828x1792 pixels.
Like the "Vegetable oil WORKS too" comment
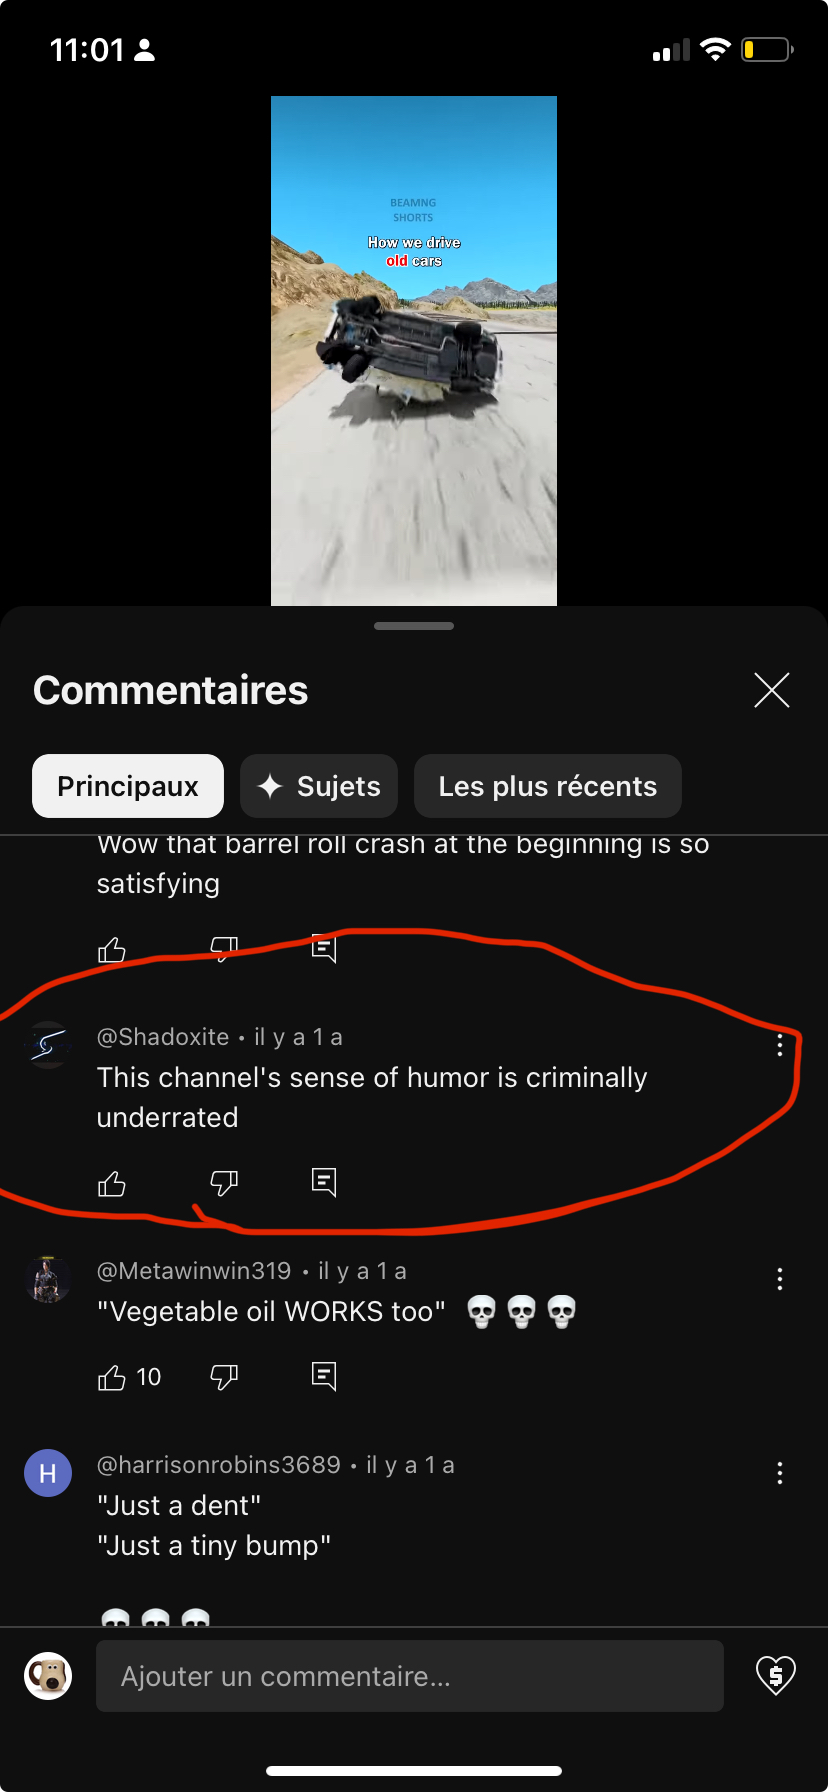(112, 1378)
